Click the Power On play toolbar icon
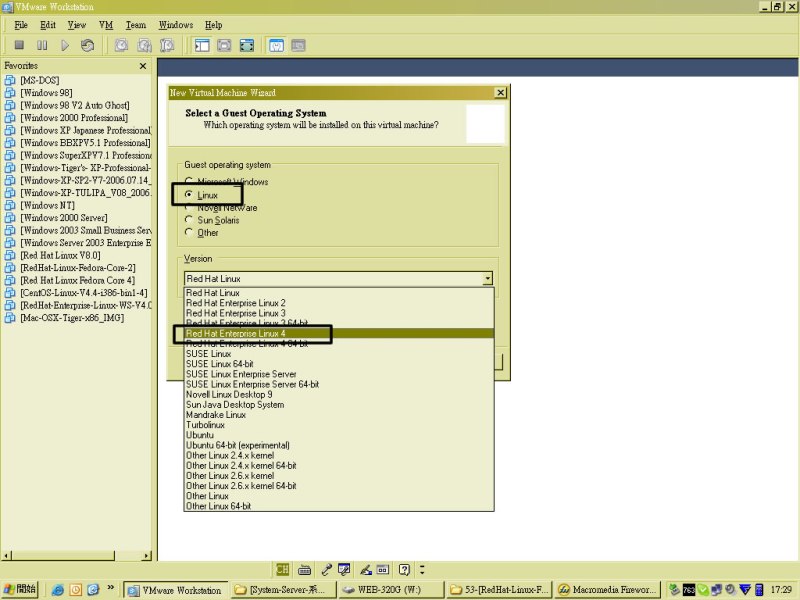The height and width of the screenshot is (600, 800). tap(65, 45)
